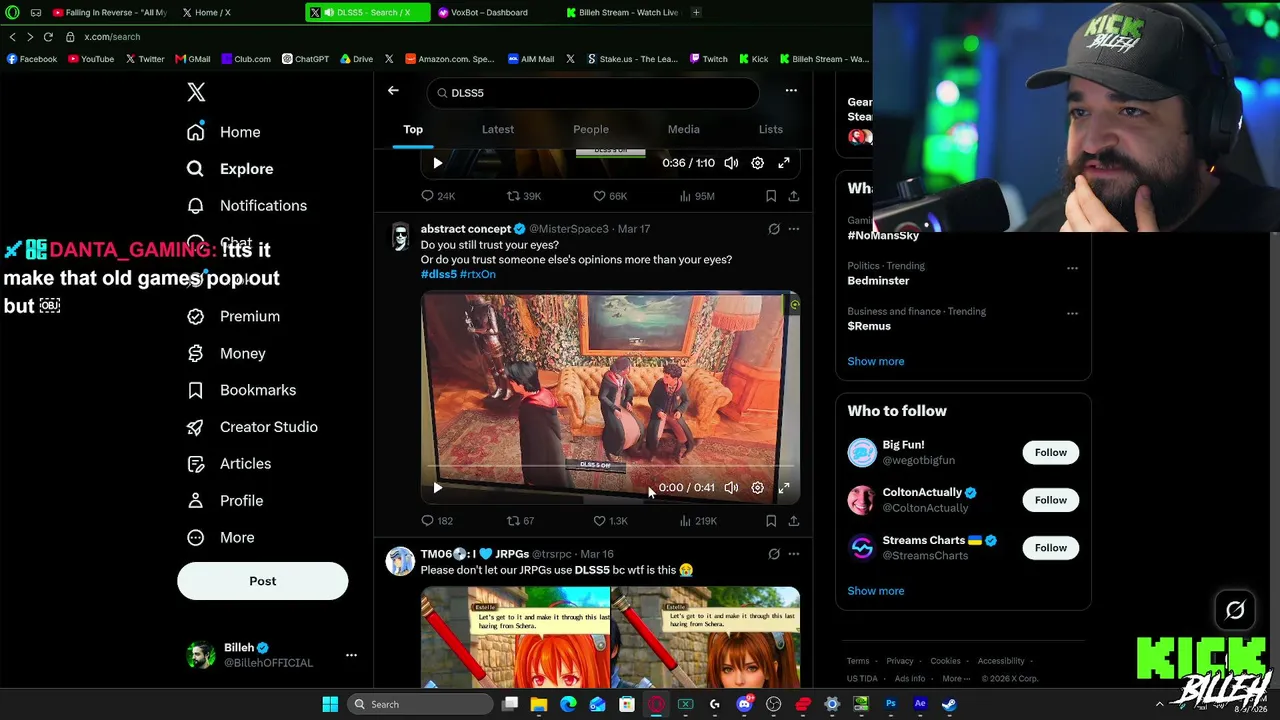The width and height of the screenshot is (1280, 720).
Task: Share the post with 66K likes
Action: (x=793, y=196)
